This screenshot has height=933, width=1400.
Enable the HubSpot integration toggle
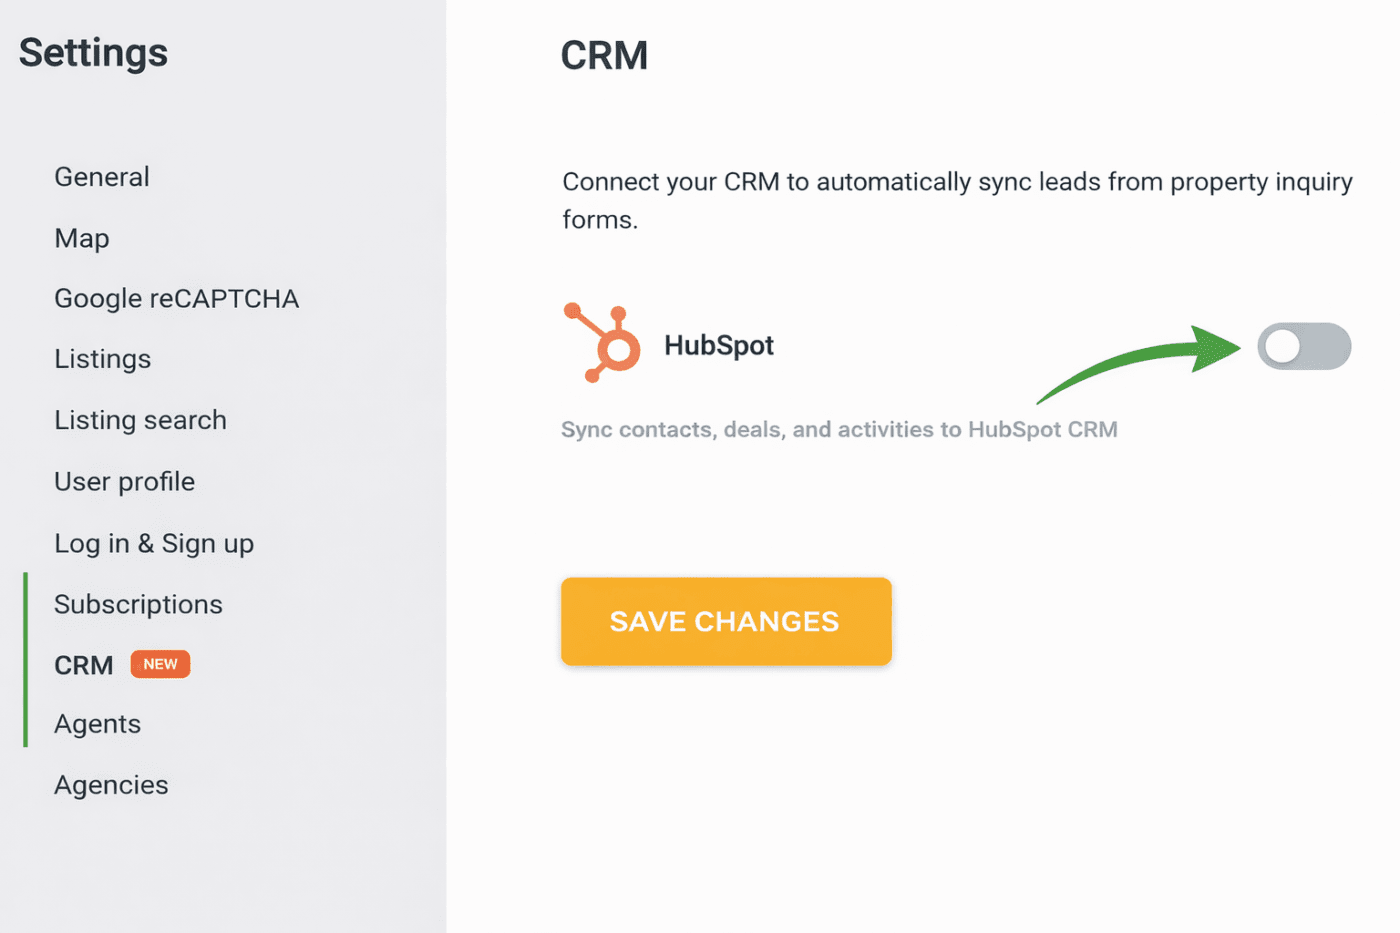(1303, 347)
